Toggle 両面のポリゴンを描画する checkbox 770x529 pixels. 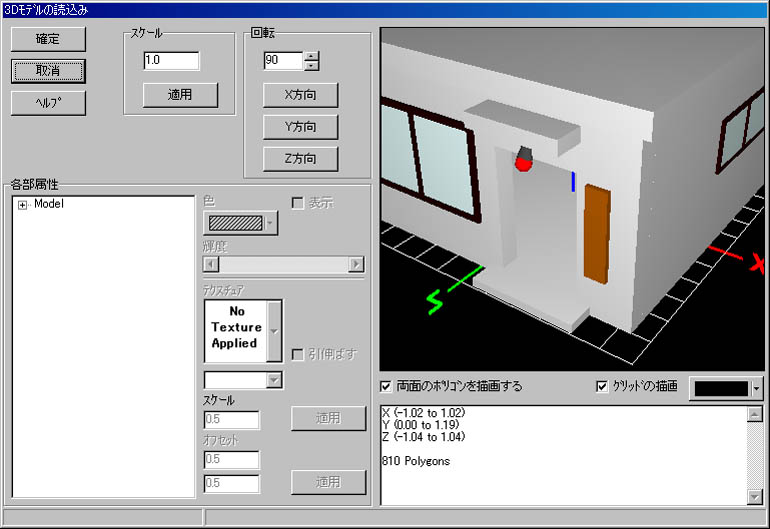[386, 387]
